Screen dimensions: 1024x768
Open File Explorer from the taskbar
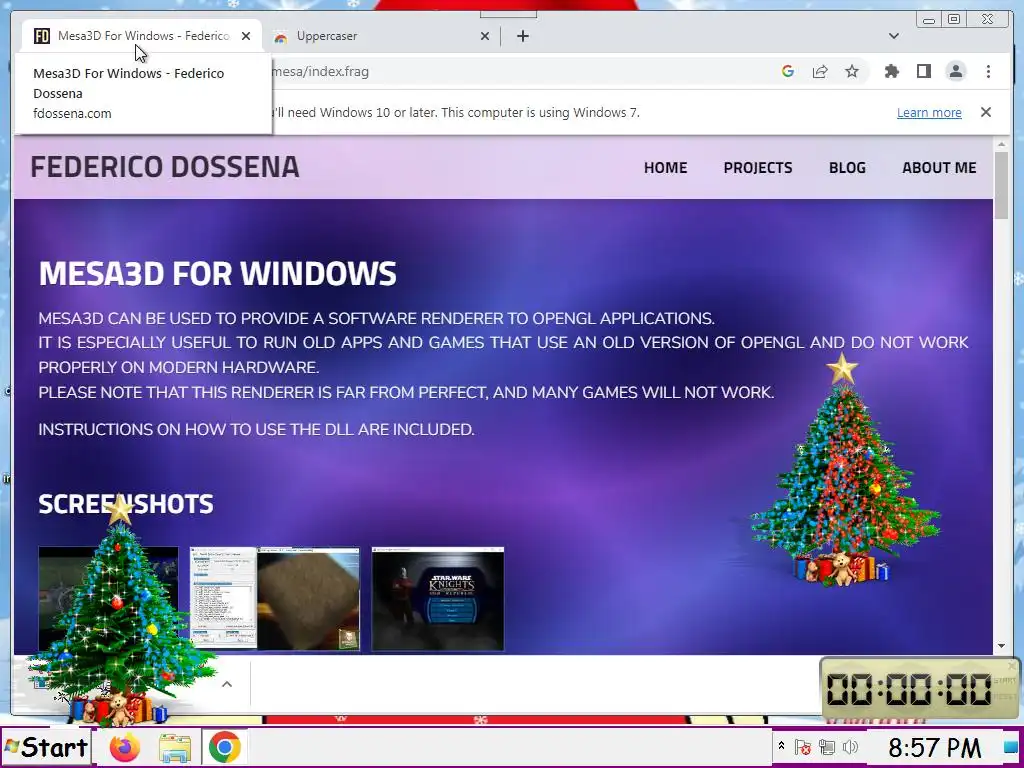175,747
